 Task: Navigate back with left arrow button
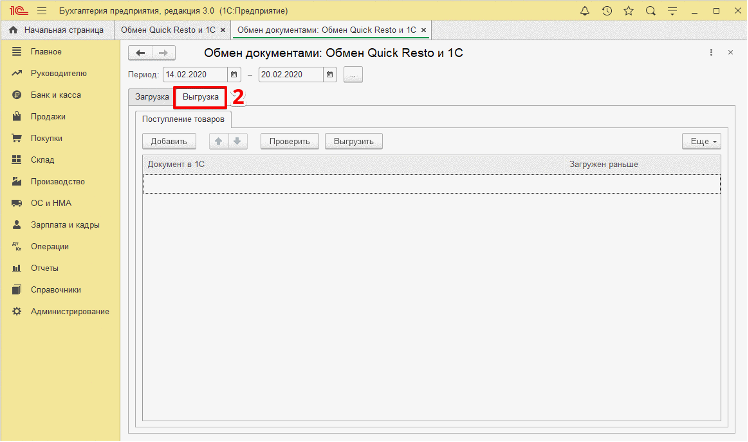pos(140,53)
